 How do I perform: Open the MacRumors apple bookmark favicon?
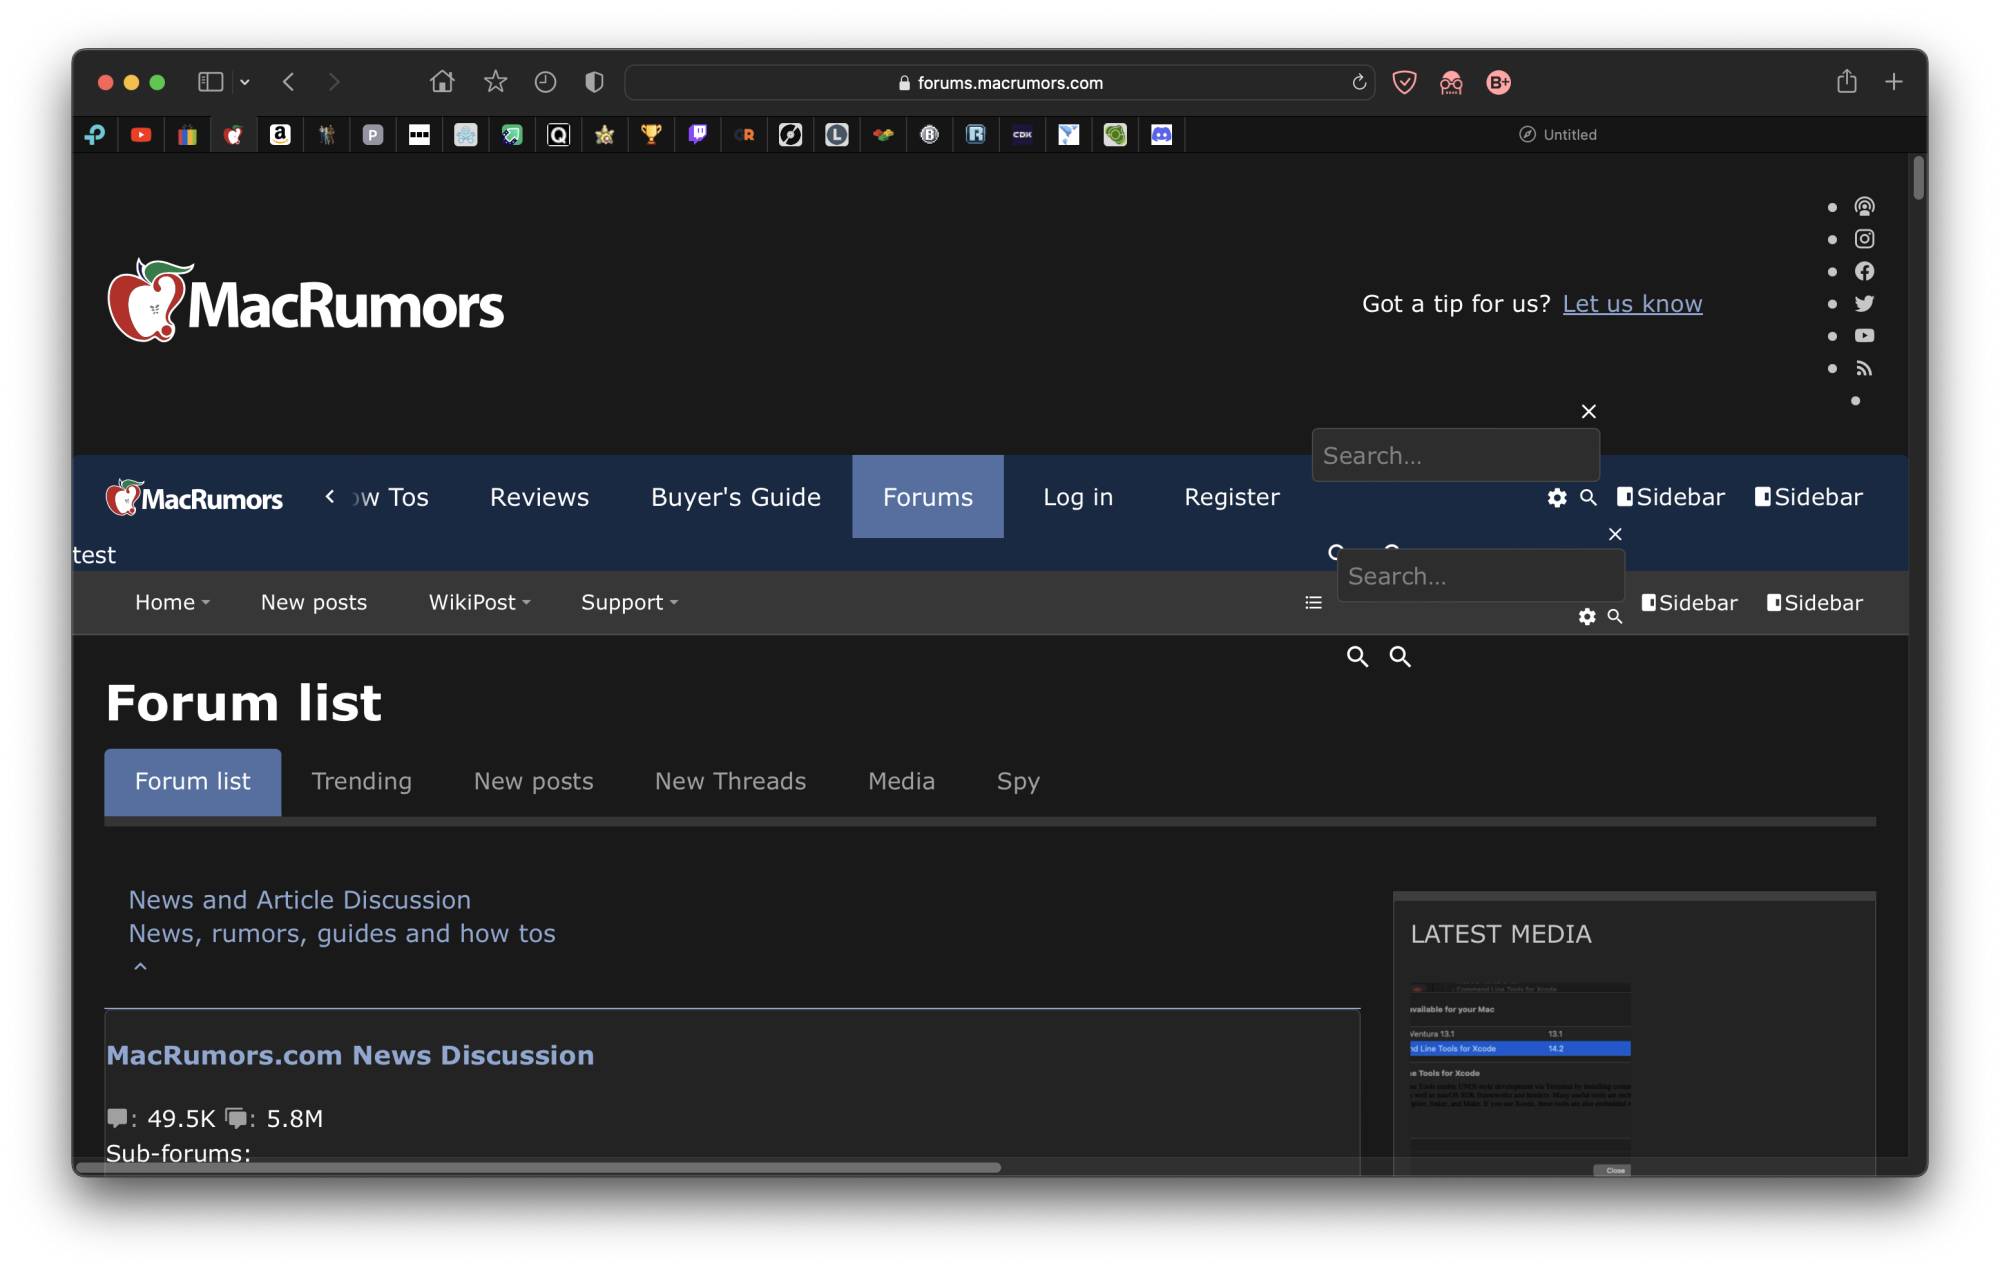tap(234, 135)
